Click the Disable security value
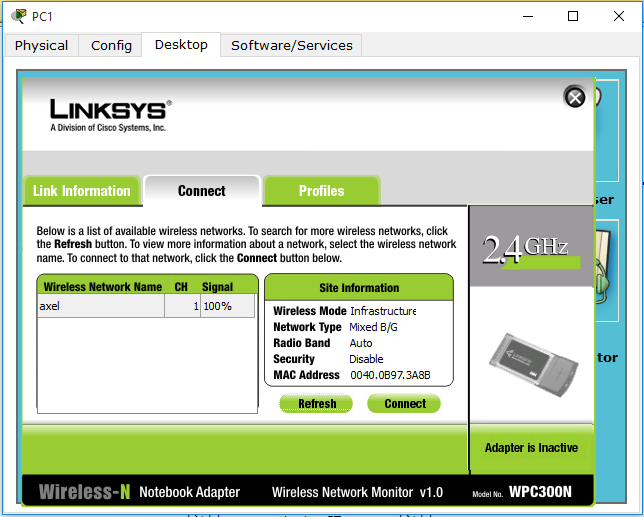This screenshot has height=517, width=644. (x=366, y=359)
